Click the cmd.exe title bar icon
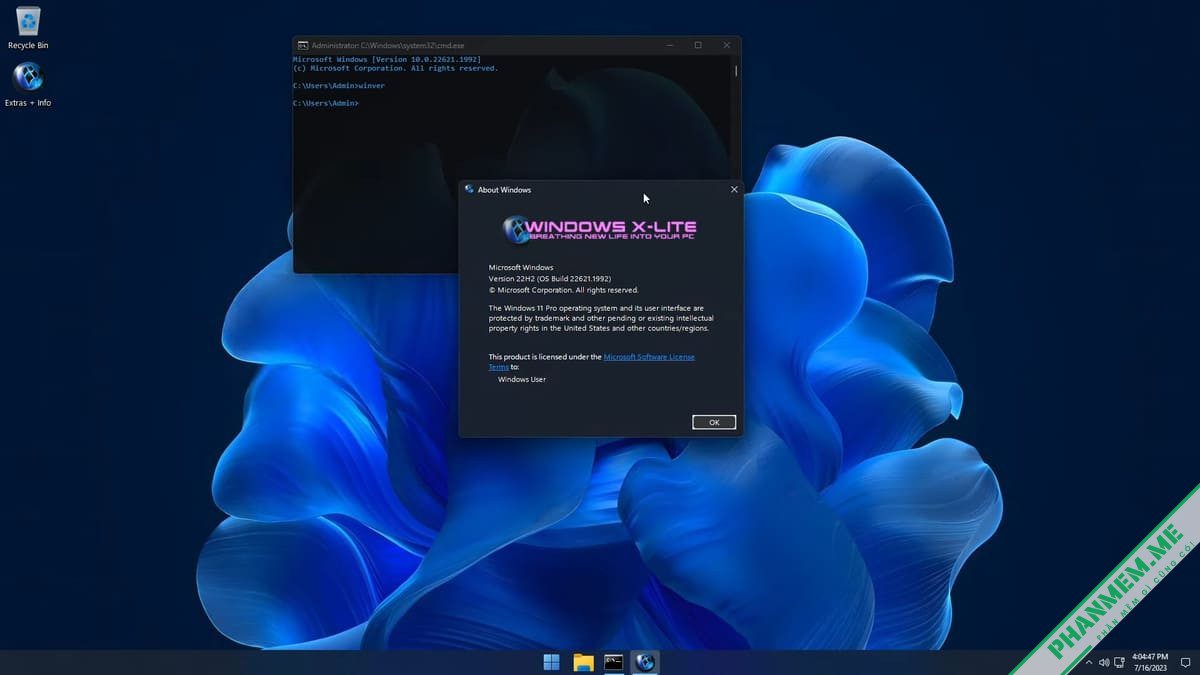1200x675 pixels. click(303, 45)
